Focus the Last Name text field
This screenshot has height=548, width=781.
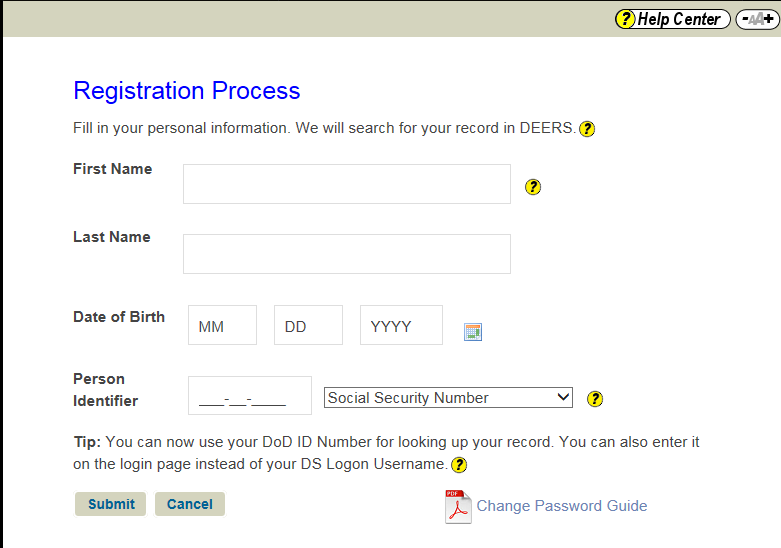(346, 254)
